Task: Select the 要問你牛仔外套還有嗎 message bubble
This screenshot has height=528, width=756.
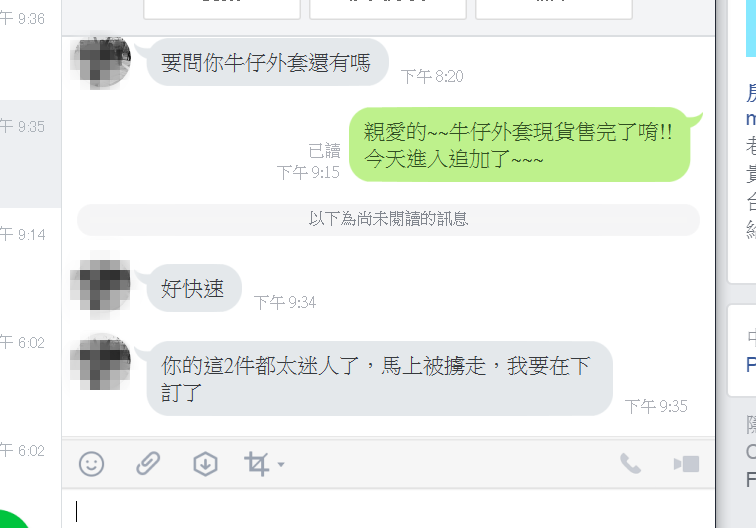Action: [268, 63]
